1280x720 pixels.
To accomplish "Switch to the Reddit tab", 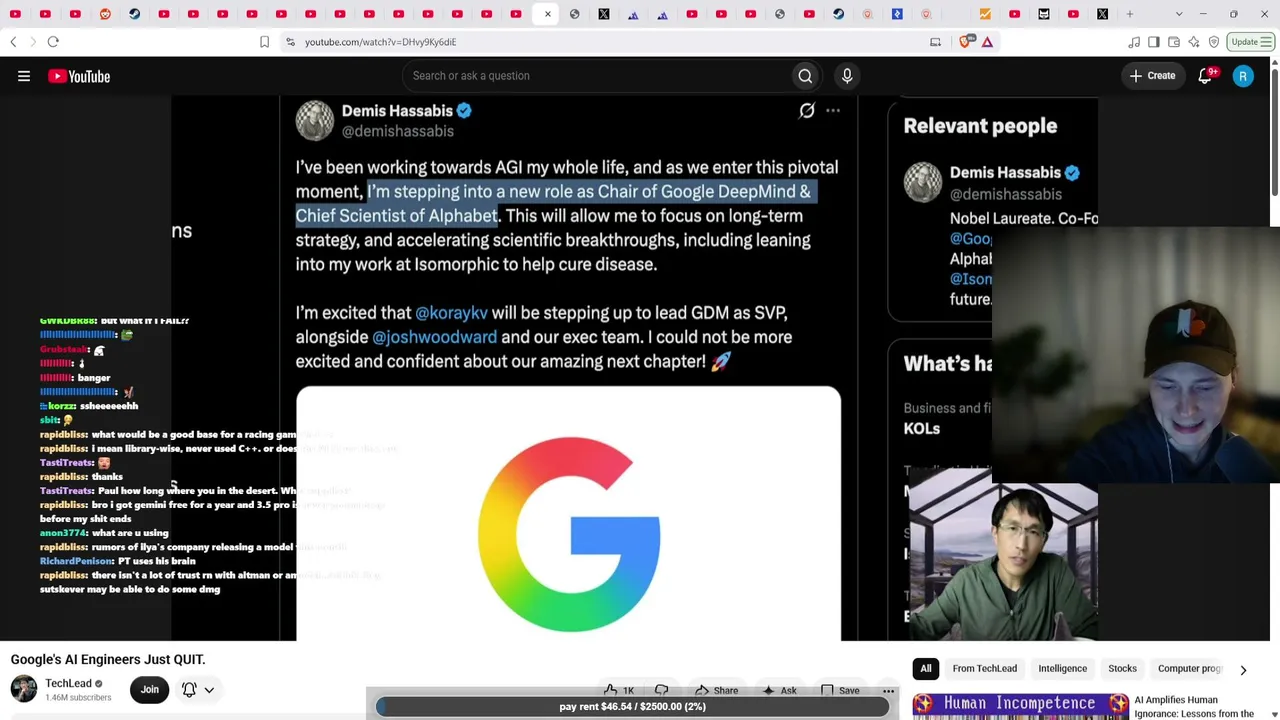I will 105,14.
